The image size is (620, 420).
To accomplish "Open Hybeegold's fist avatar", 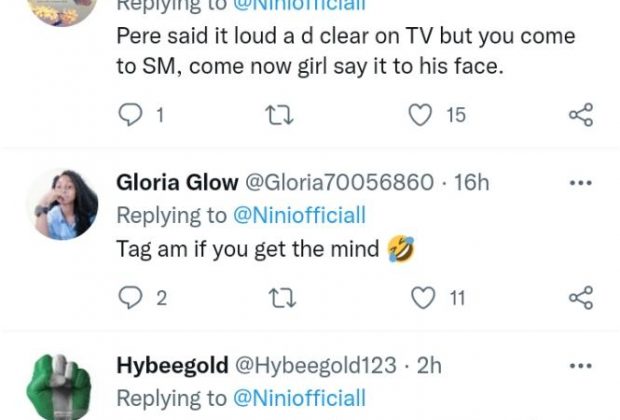I will pos(62,385).
